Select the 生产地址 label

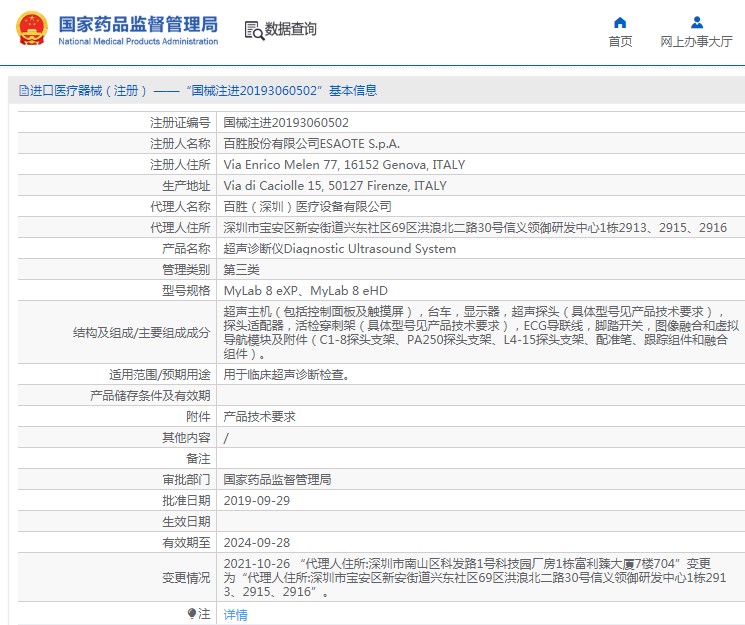click(x=186, y=185)
